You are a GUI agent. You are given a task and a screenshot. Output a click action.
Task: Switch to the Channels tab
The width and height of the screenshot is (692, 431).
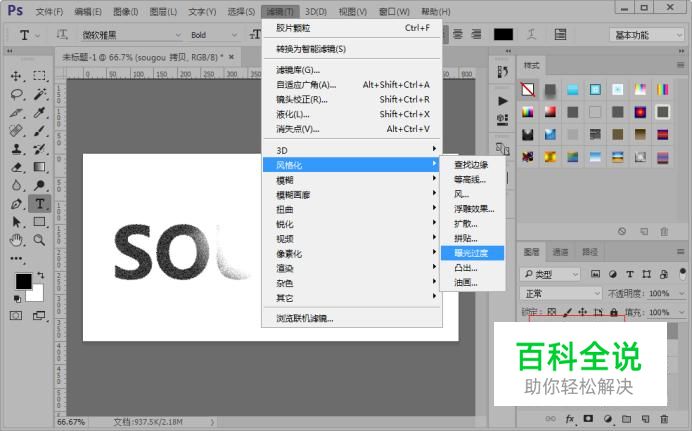[560, 252]
